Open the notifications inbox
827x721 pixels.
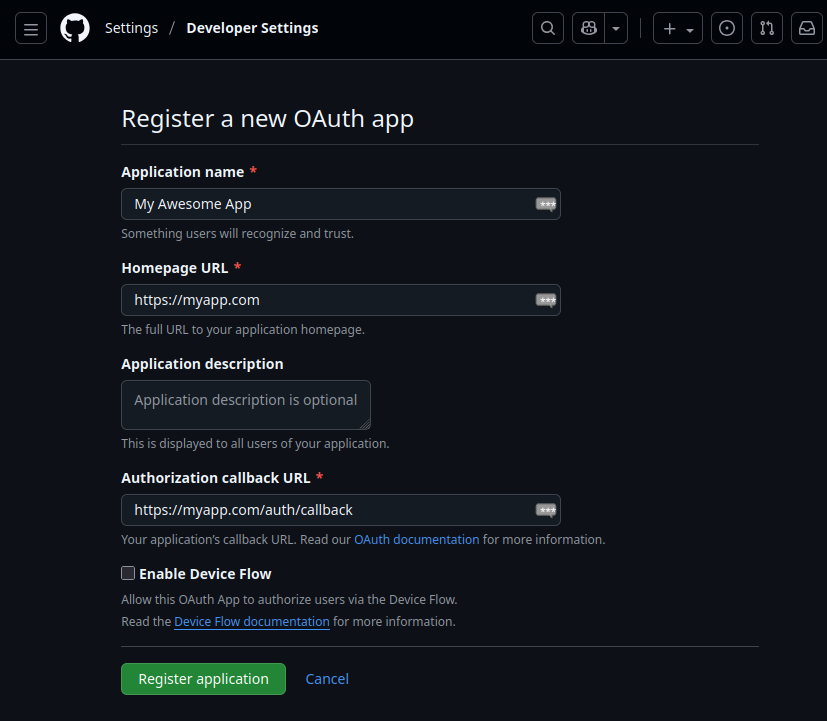pyautogui.click(x=806, y=28)
